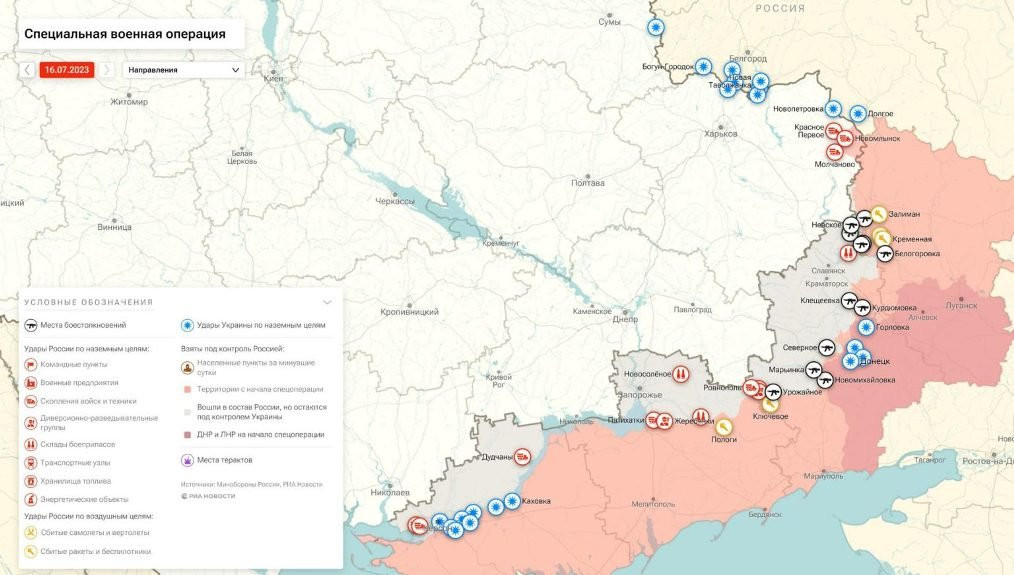
Task: Select the clash marker at Новомихайловка
Action: click(825, 380)
